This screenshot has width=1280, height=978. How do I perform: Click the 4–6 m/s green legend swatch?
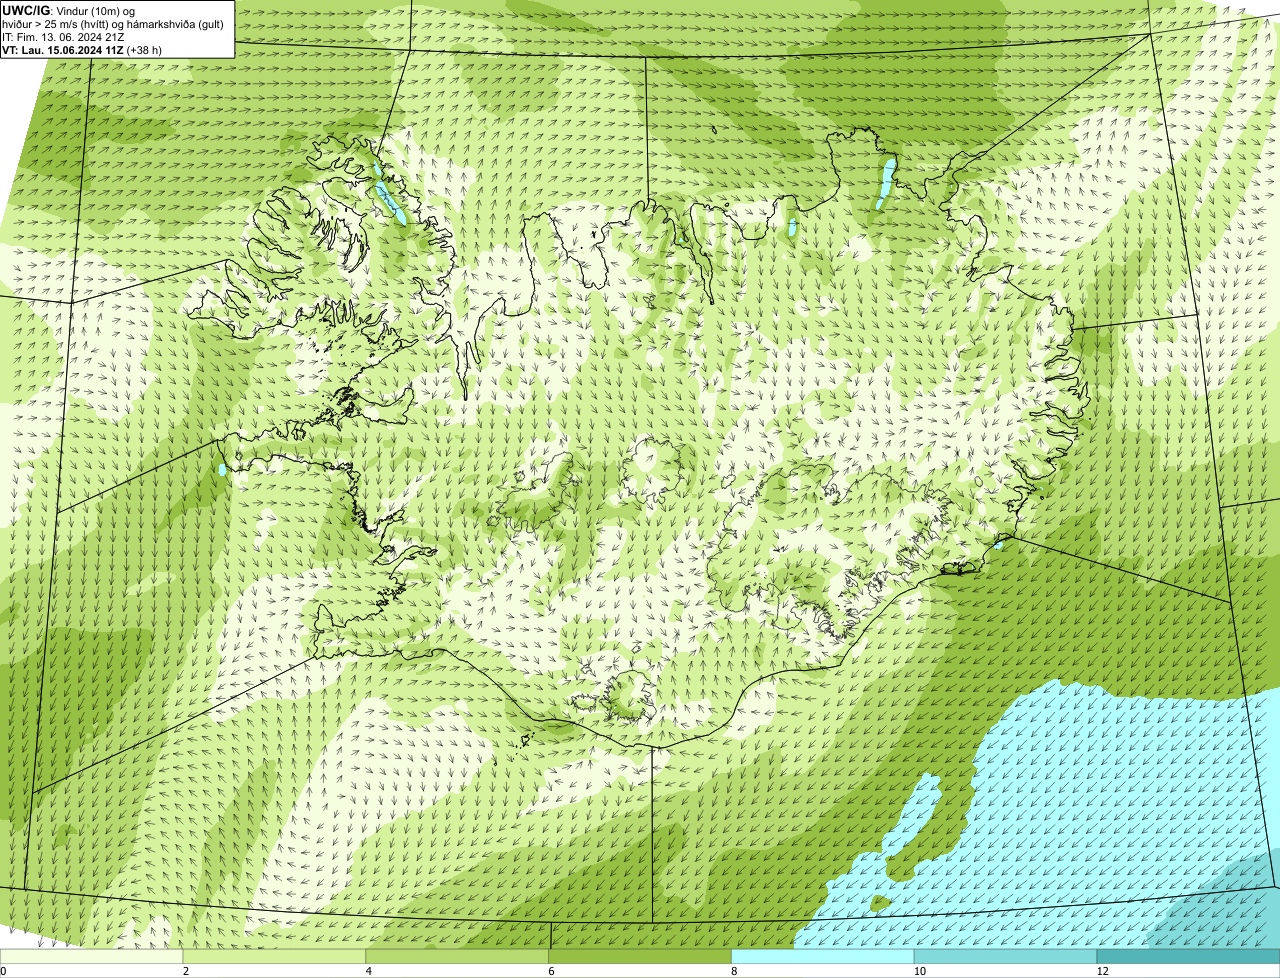[459, 956]
